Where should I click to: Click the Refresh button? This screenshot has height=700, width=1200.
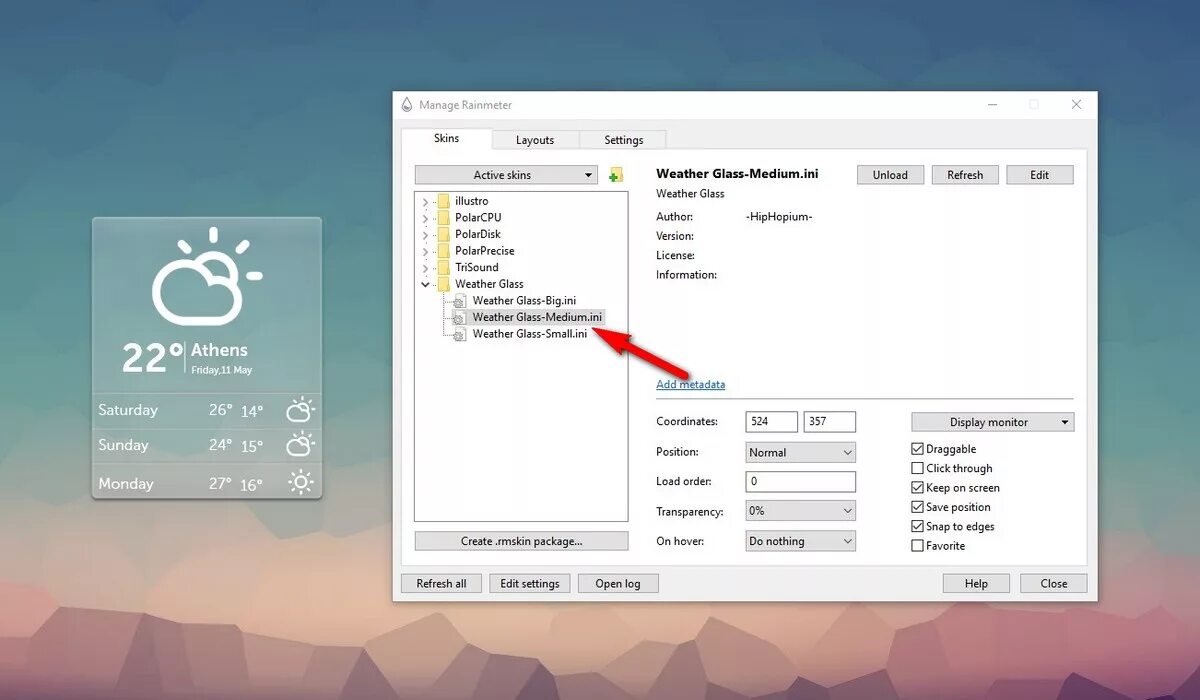[965, 175]
